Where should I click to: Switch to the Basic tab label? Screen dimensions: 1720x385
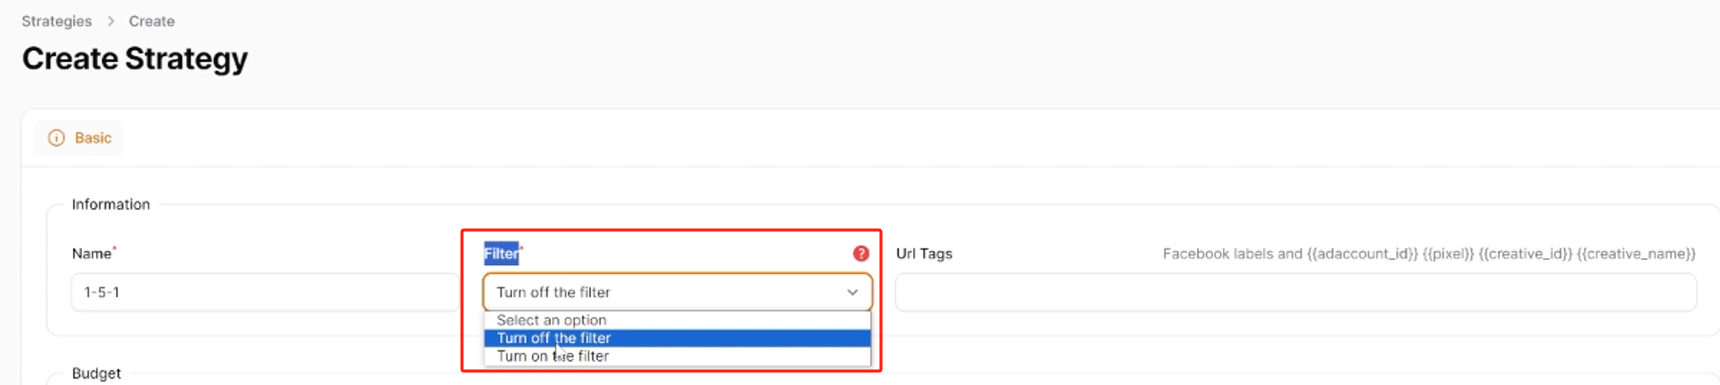pyautogui.click(x=93, y=138)
